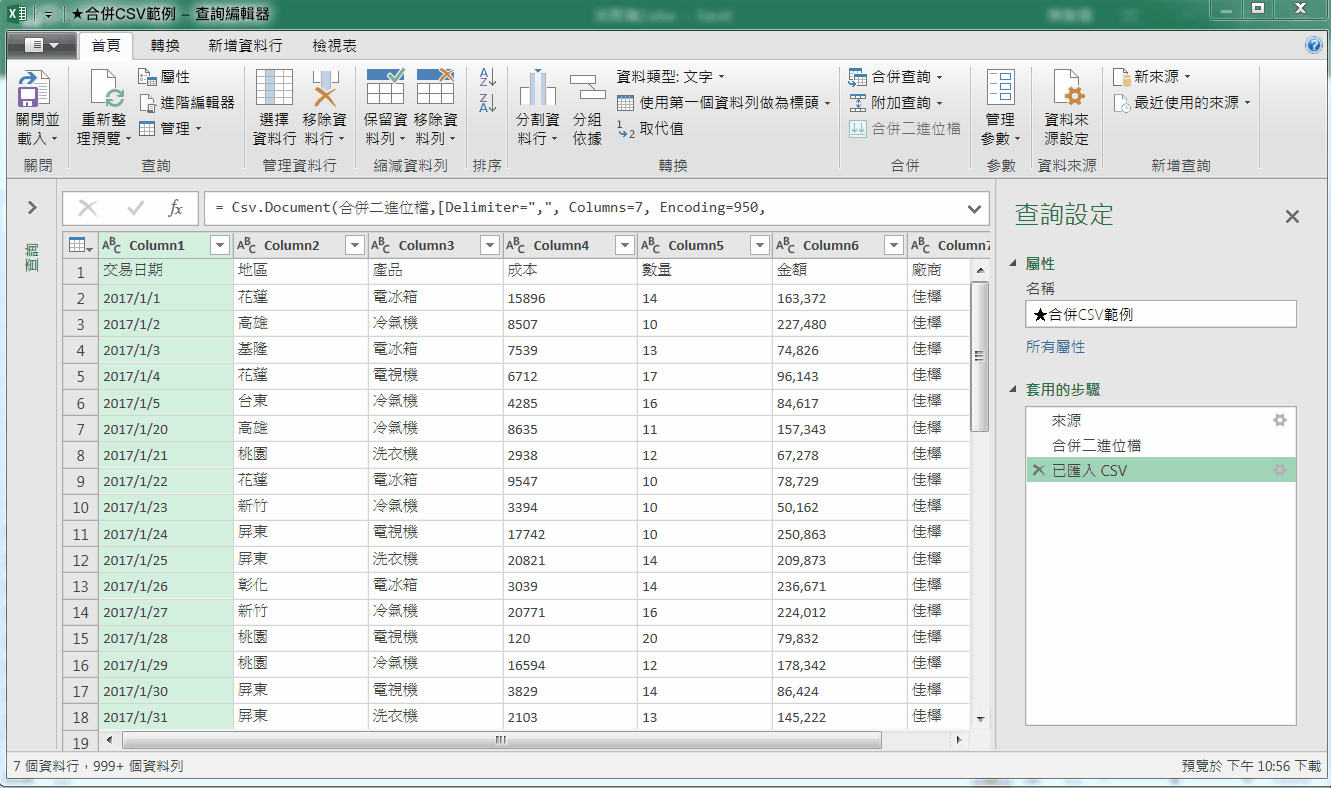Close the Query Settings (查詢設定) pane

[1292, 216]
